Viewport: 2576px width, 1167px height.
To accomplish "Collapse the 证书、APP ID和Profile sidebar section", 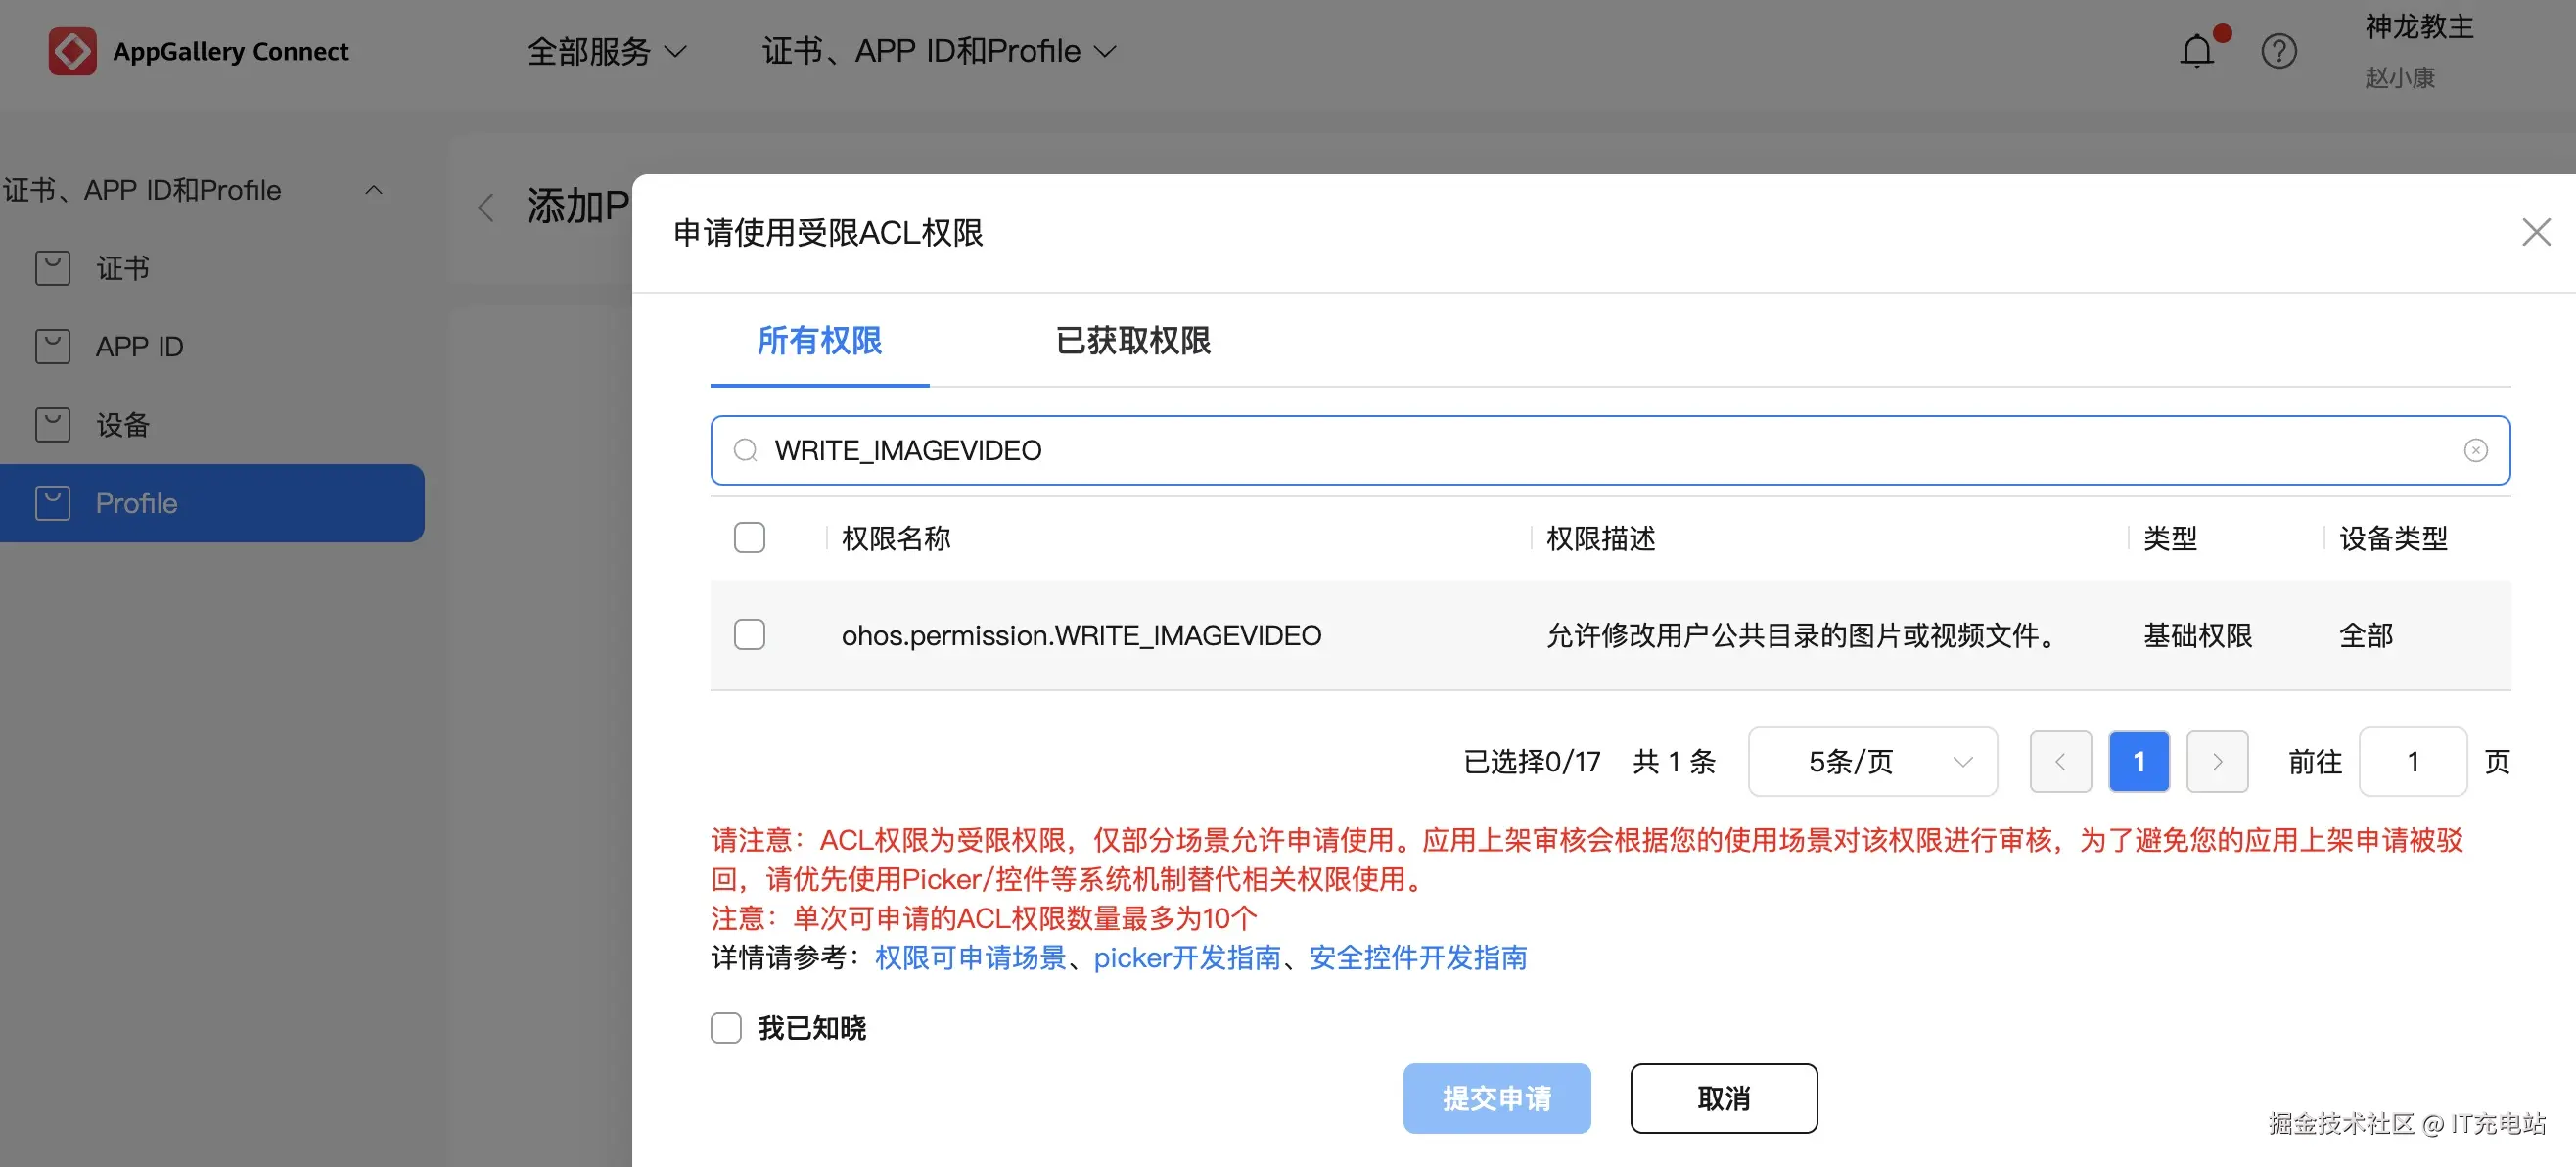I will 374,190.
